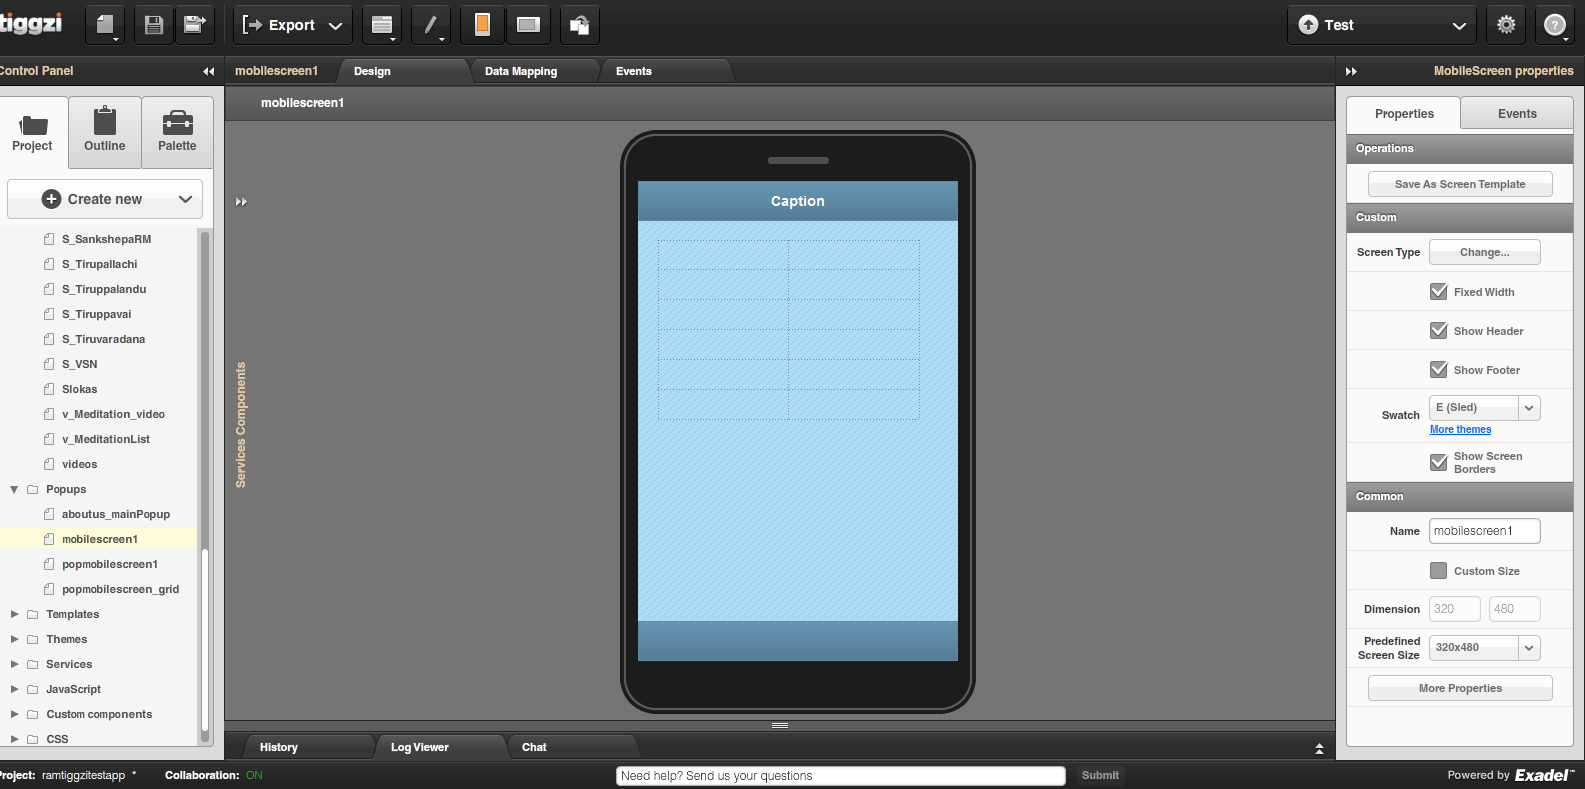Click the Save floppy disk icon
The image size is (1585, 789).
(x=154, y=25)
